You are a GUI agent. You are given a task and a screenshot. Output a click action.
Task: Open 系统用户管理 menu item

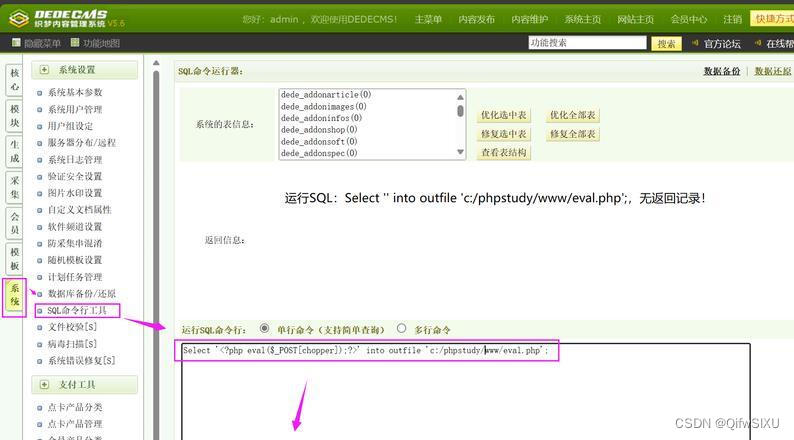pos(75,109)
